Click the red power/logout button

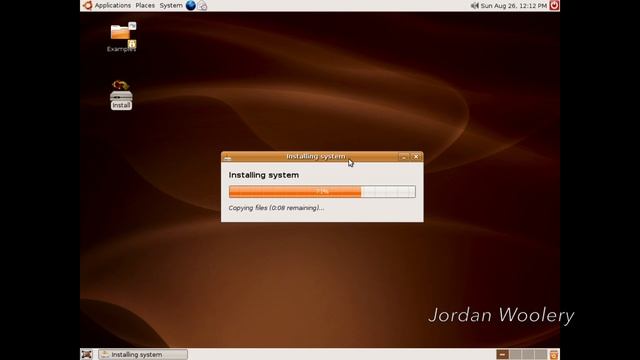point(554,5)
